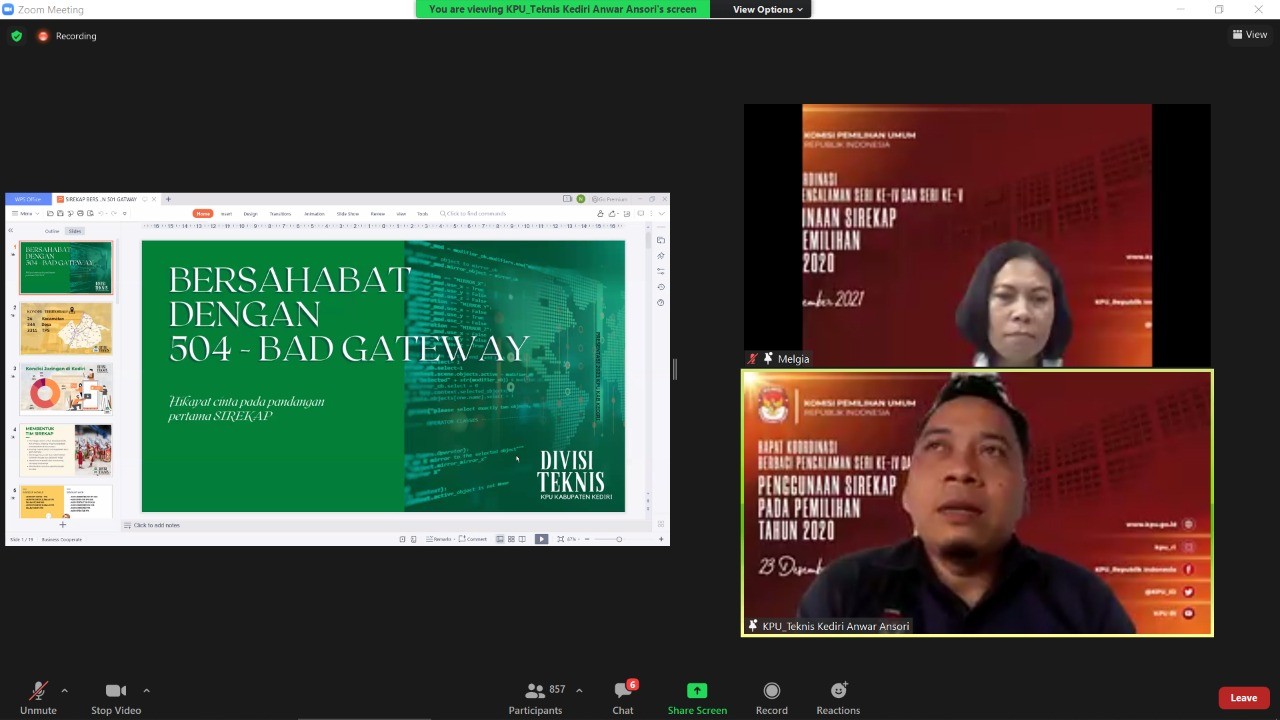Open the Reactions menu
Image resolution: width=1280 pixels, height=720 pixels.
tap(838, 698)
